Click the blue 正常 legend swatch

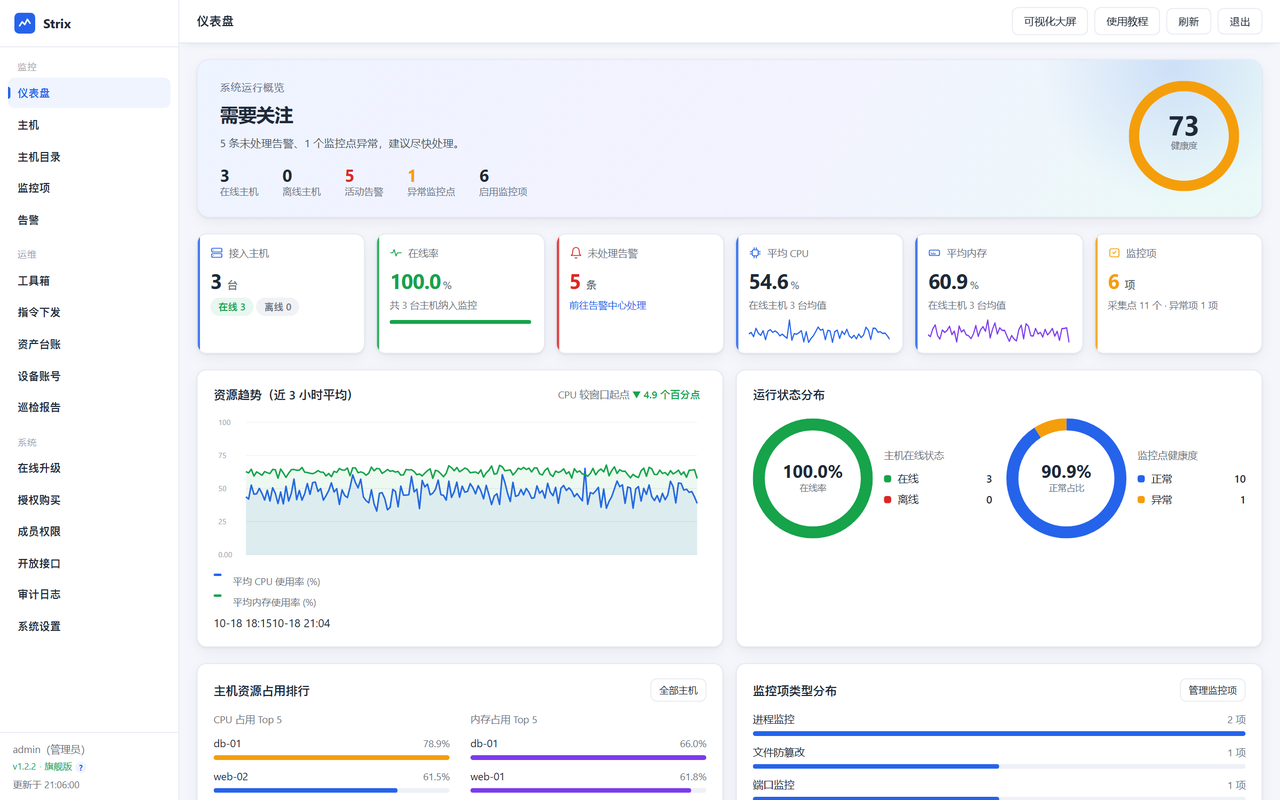tap(1142, 479)
